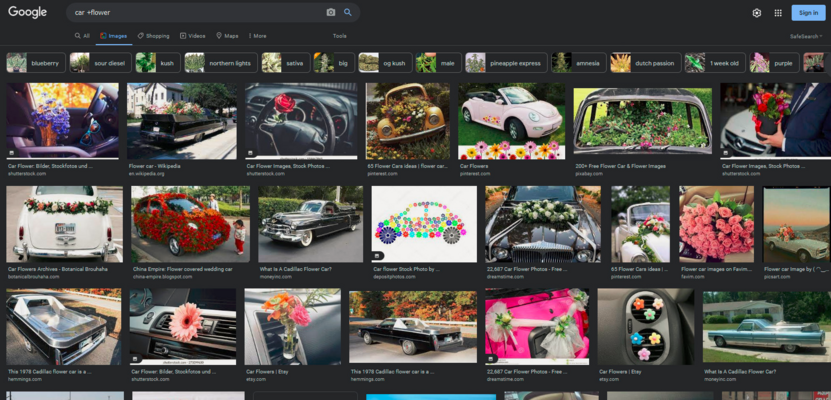The image size is (831, 400).
Task: Click '65 Flower Cars ideas | flower car...' caption
Action: tap(407, 166)
